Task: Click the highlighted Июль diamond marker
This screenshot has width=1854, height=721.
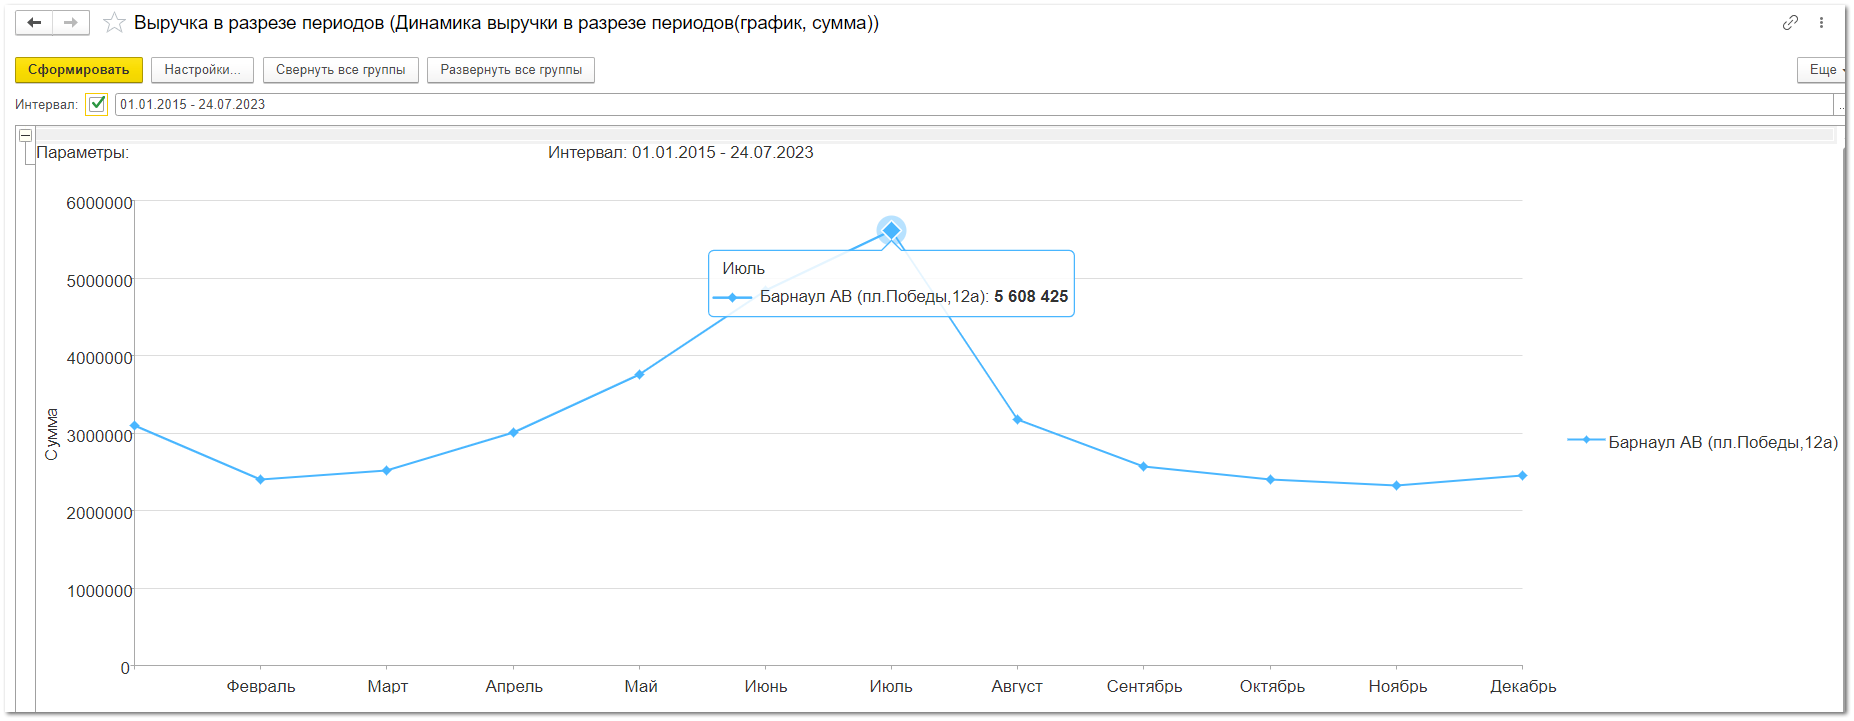Action: coord(891,231)
